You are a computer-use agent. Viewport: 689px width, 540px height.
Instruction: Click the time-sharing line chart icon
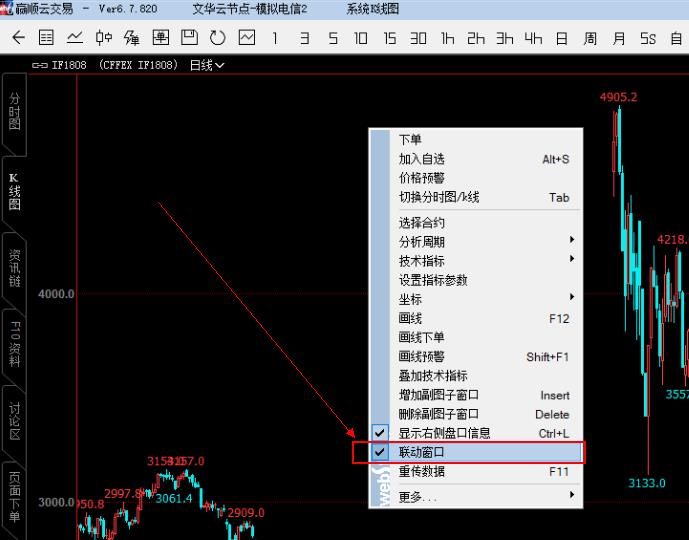point(75,38)
